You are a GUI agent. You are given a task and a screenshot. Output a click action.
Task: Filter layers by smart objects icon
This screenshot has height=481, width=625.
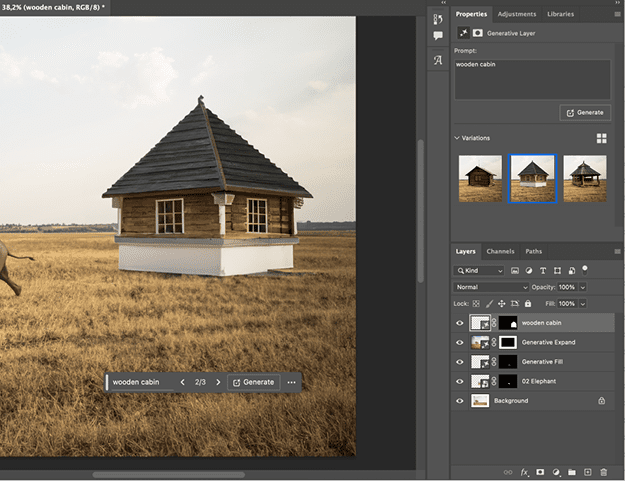(572, 271)
